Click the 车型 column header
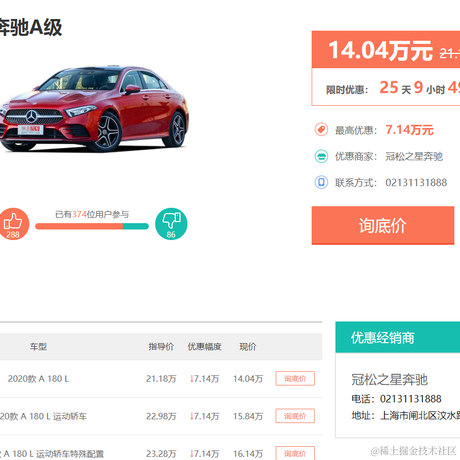The image size is (460, 460). [x=38, y=347]
